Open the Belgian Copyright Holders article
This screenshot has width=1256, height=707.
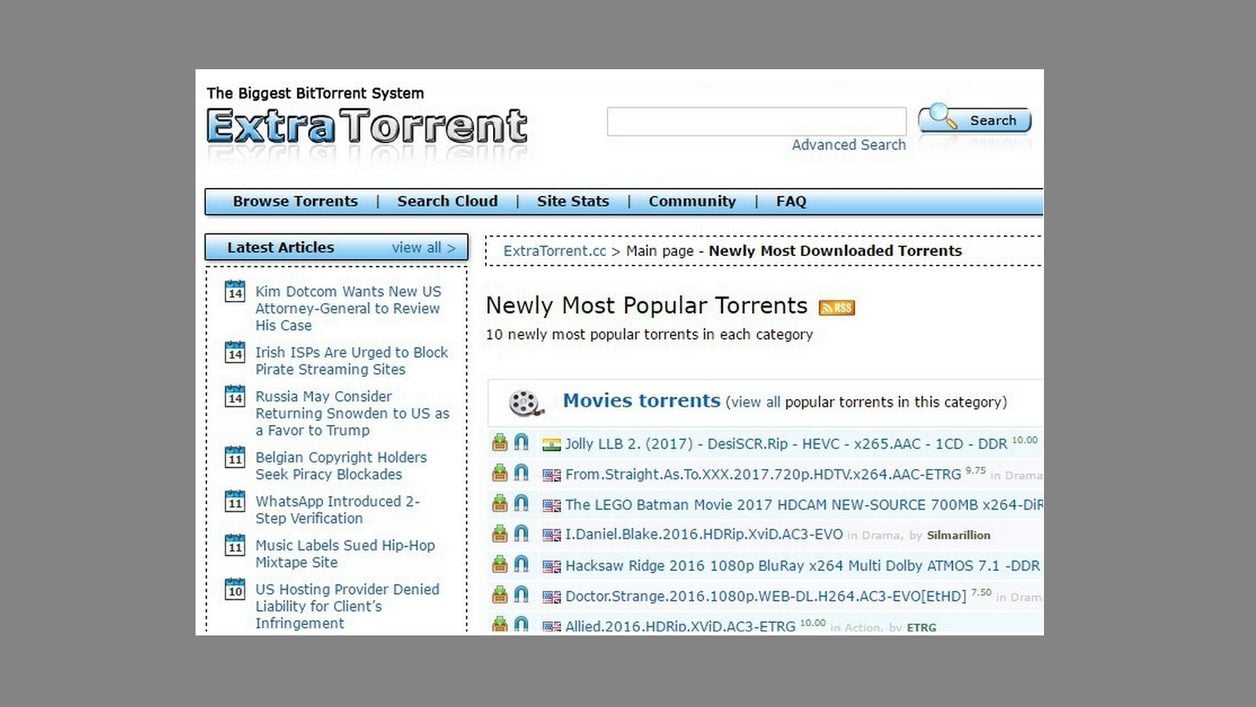341,466
